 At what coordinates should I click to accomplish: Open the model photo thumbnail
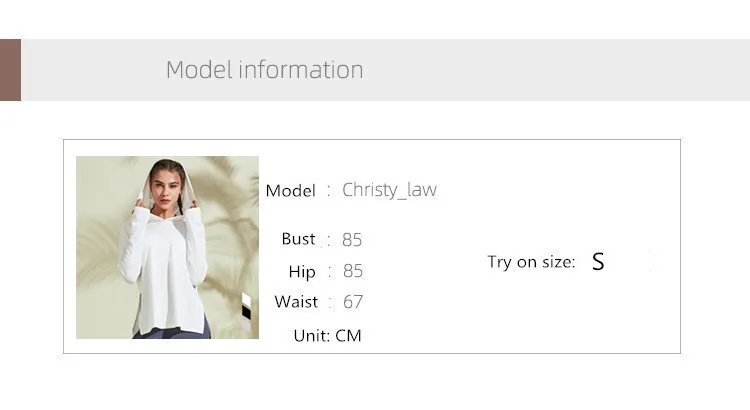pyautogui.click(x=167, y=247)
